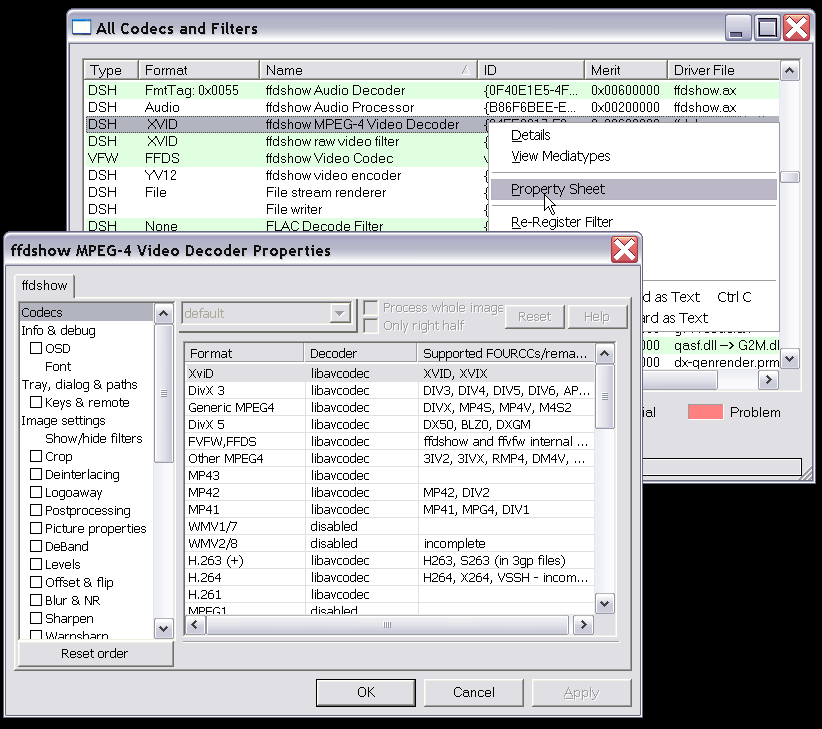Click the All Codecs list up scroll arrow

790,70
